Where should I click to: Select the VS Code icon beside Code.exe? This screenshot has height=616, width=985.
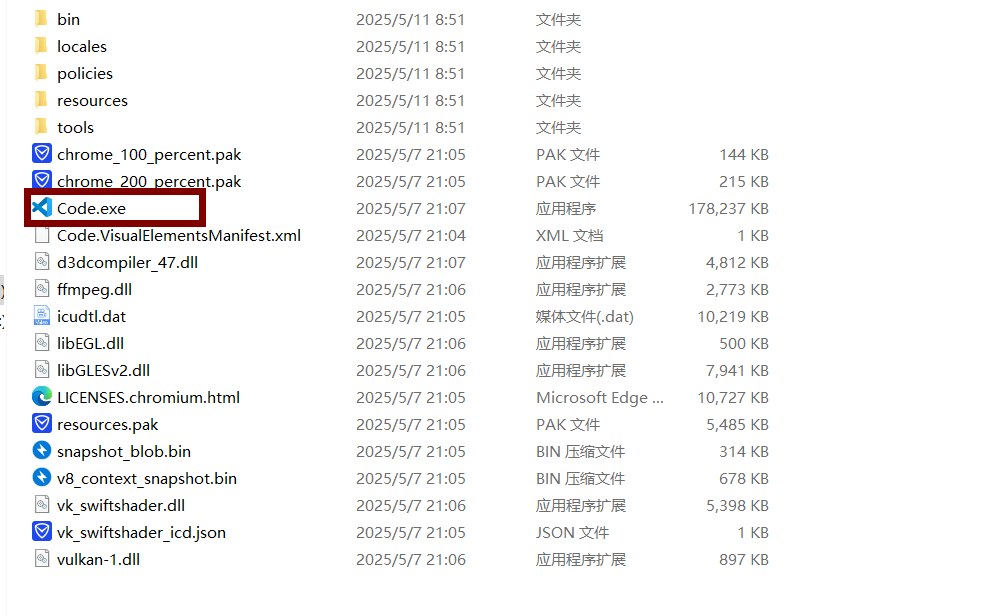pos(42,207)
